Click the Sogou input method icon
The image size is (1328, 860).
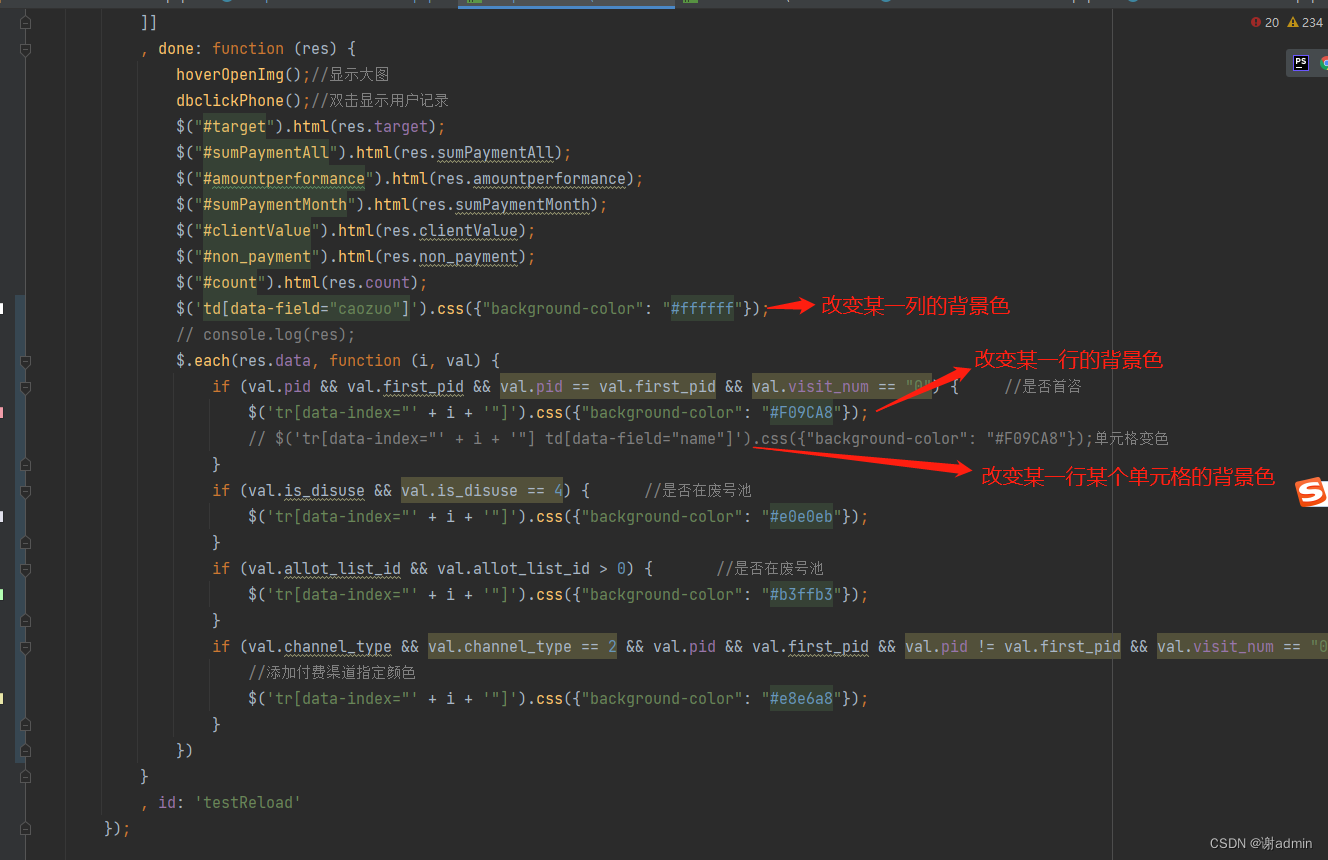(x=1312, y=493)
